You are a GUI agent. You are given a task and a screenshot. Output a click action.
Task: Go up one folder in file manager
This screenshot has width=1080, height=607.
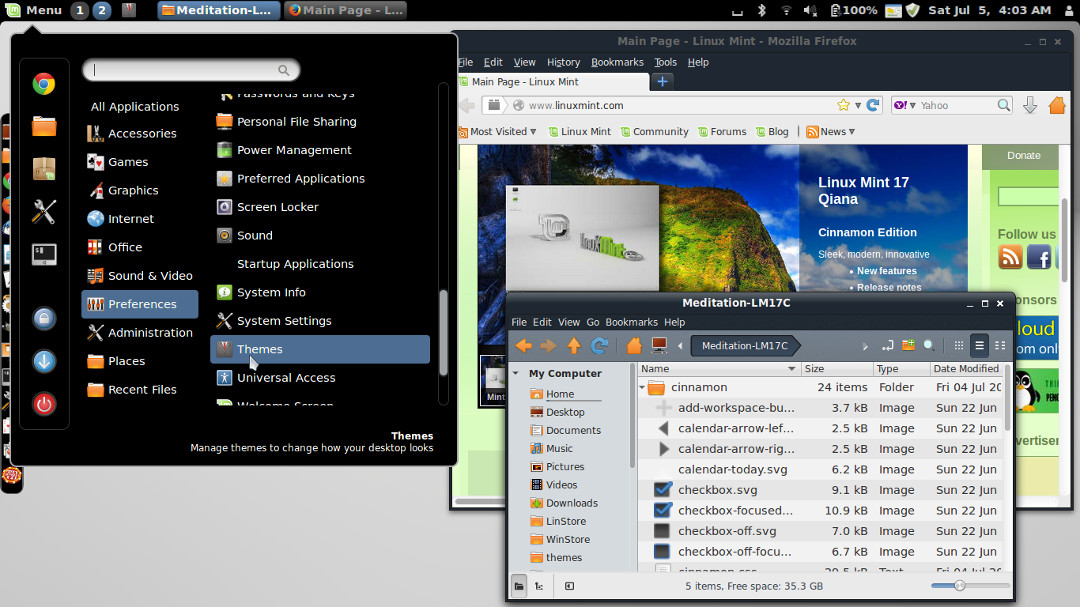tap(574, 346)
